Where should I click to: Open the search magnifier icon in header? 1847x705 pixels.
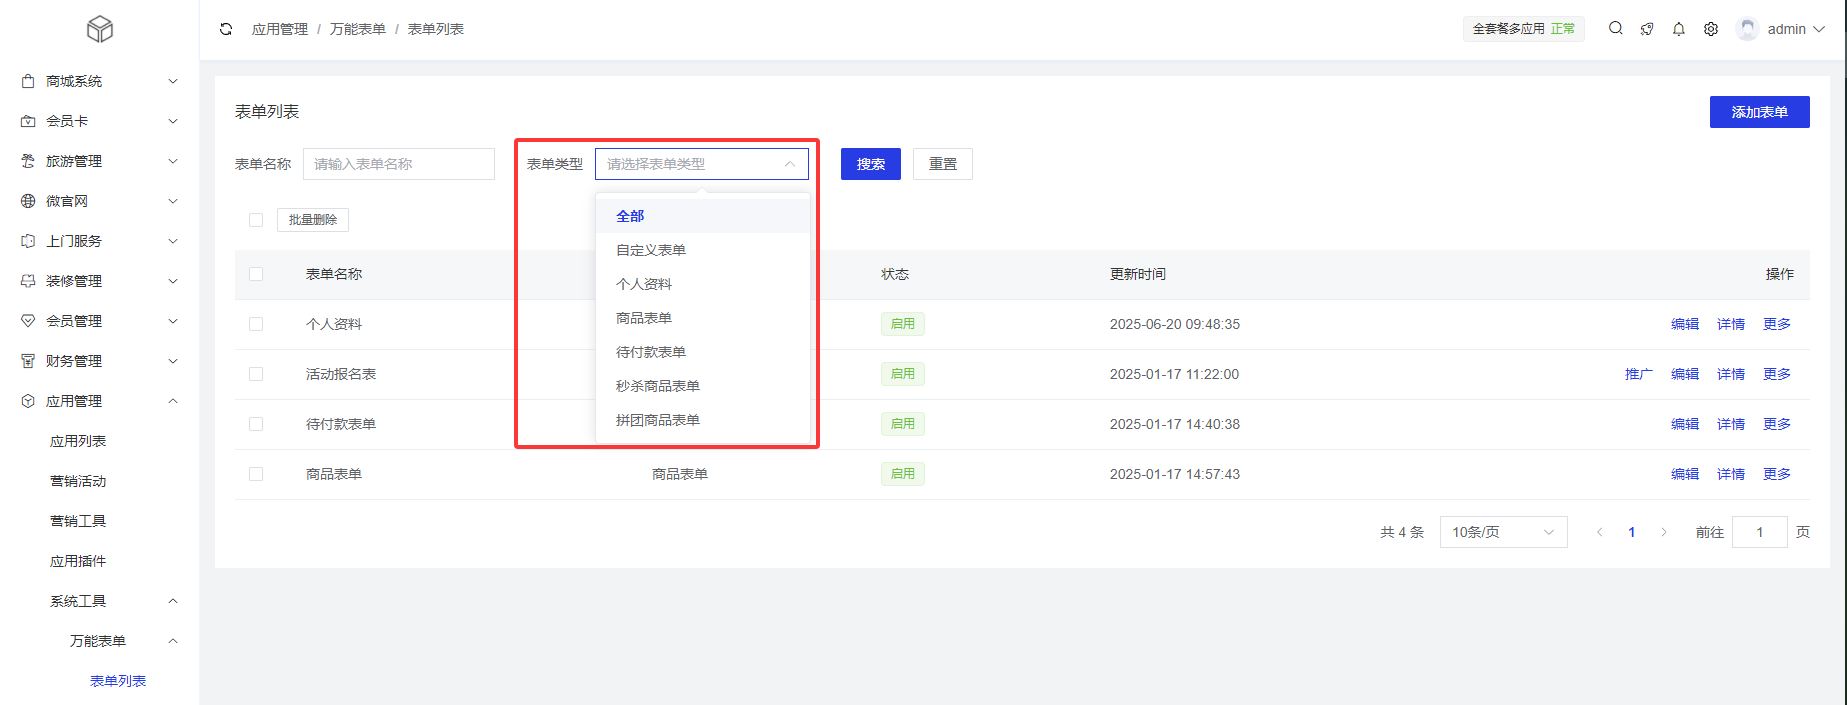point(1615,29)
